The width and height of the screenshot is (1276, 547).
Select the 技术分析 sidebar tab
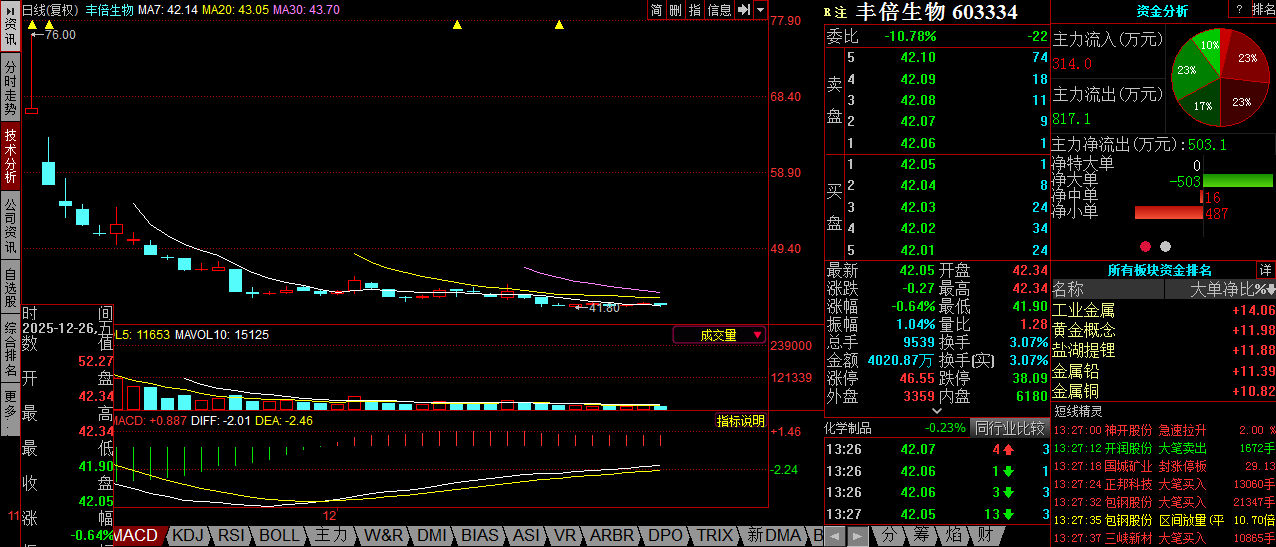10,155
